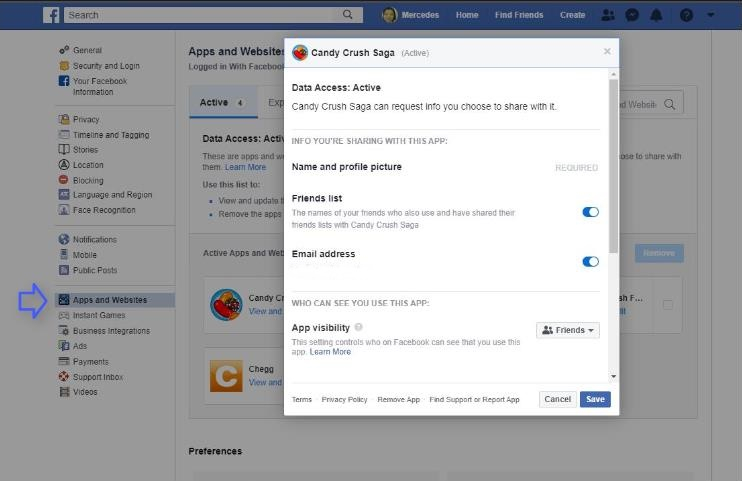Click the Remove button behind dialog
Screen dimensions: 742x481
(659, 253)
